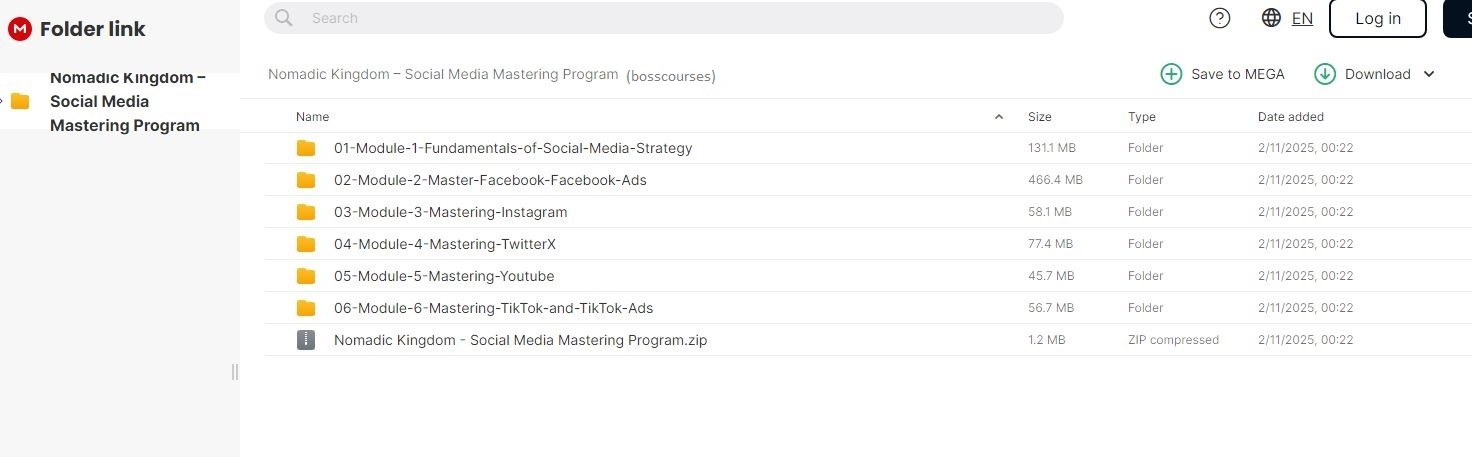The height and width of the screenshot is (457, 1472).
Task: Click the sidebar Nomadic Kingdom folder icon
Action: [x=20, y=101]
